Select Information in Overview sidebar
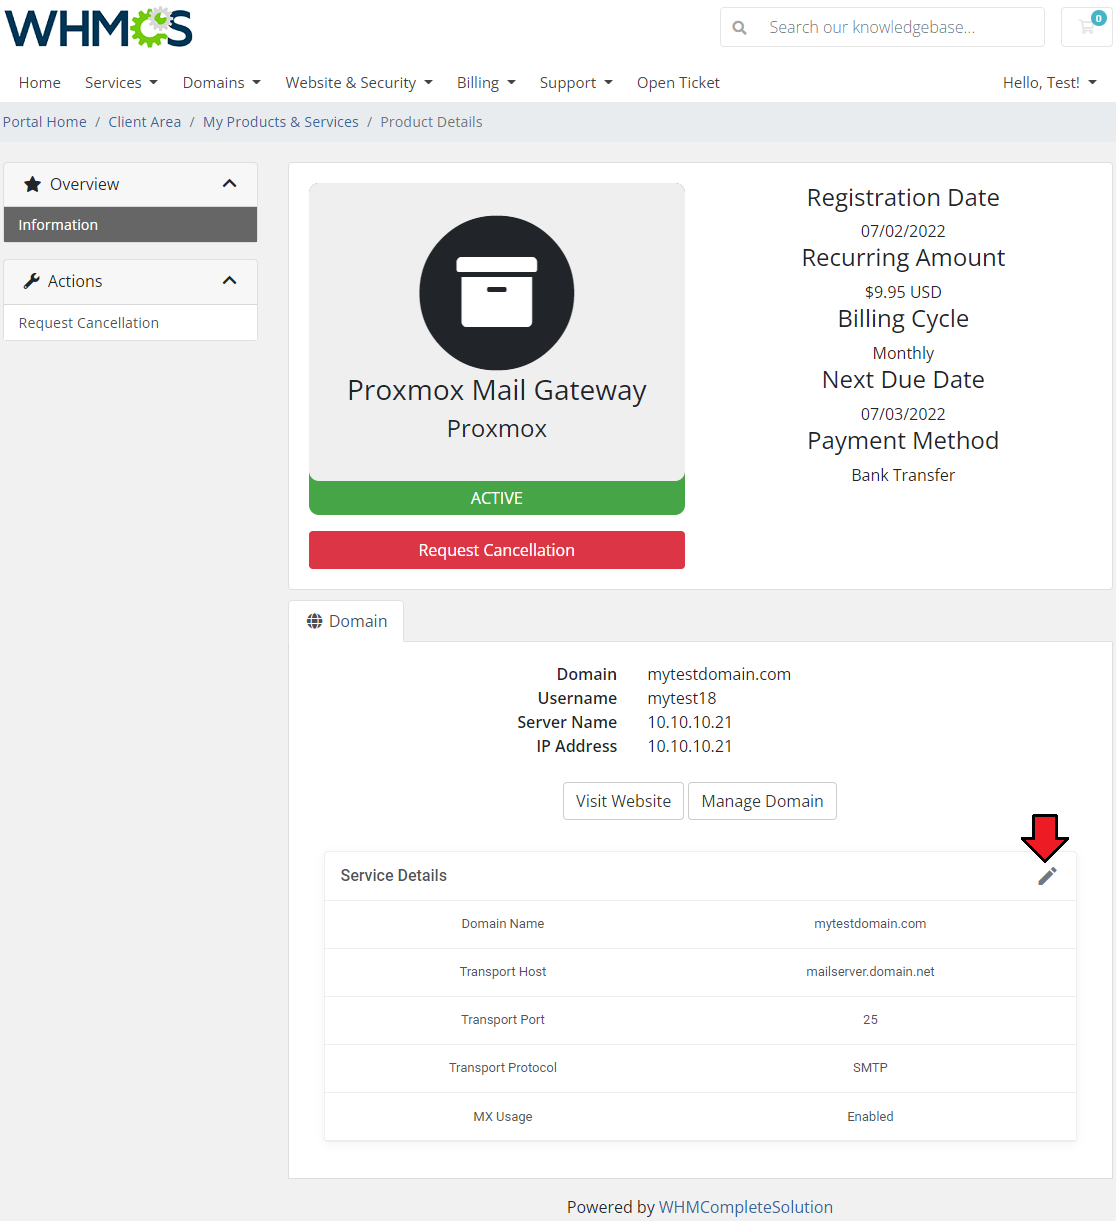The width and height of the screenshot is (1116, 1221). tap(130, 225)
